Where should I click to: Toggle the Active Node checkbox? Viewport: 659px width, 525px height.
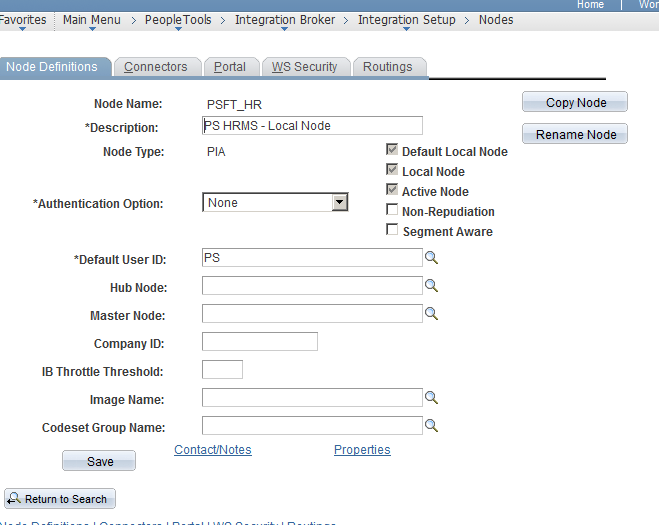(392, 190)
